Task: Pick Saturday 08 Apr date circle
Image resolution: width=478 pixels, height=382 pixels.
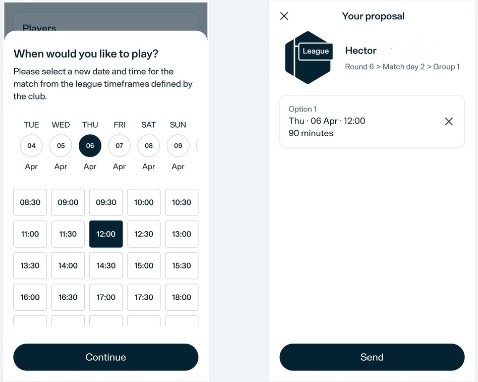Action: click(x=149, y=146)
